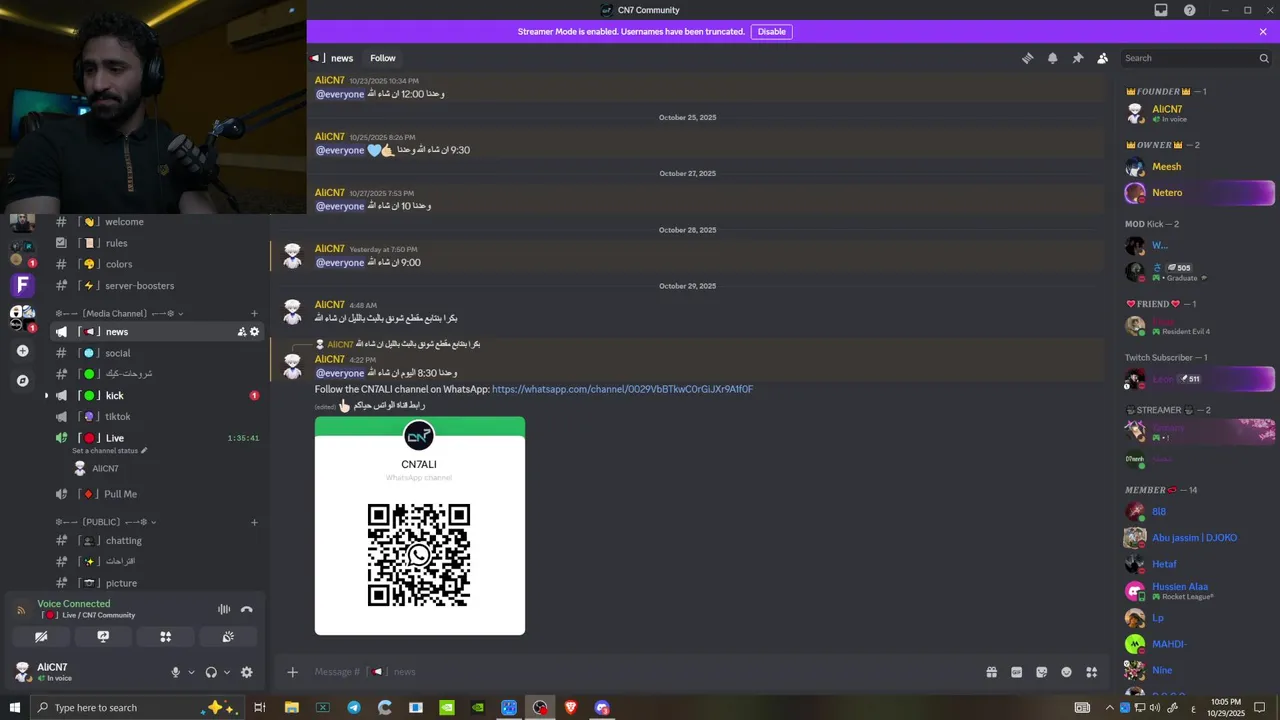Open connection info signal icon
The height and width of the screenshot is (720, 1280).
[x=21, y=609]
